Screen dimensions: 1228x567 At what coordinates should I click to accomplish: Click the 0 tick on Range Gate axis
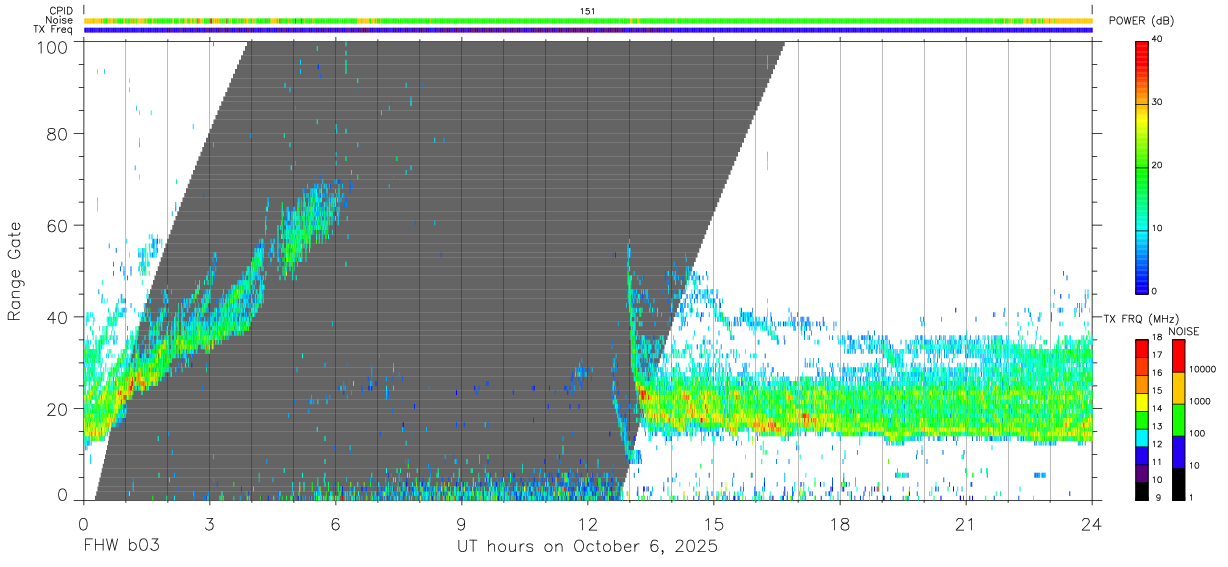click(63, 494)
